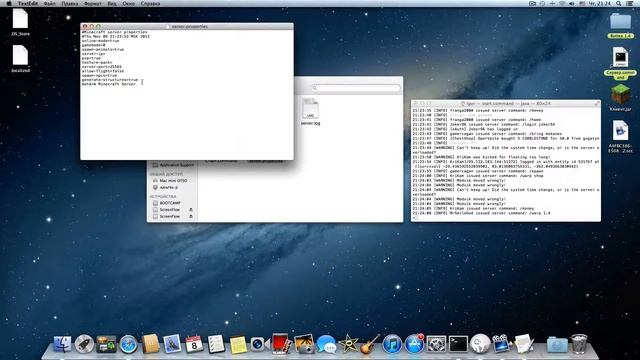Open iPhoto icon in Dock
The height and width of the screenshot is (360, 640).
tap(304, 344)
